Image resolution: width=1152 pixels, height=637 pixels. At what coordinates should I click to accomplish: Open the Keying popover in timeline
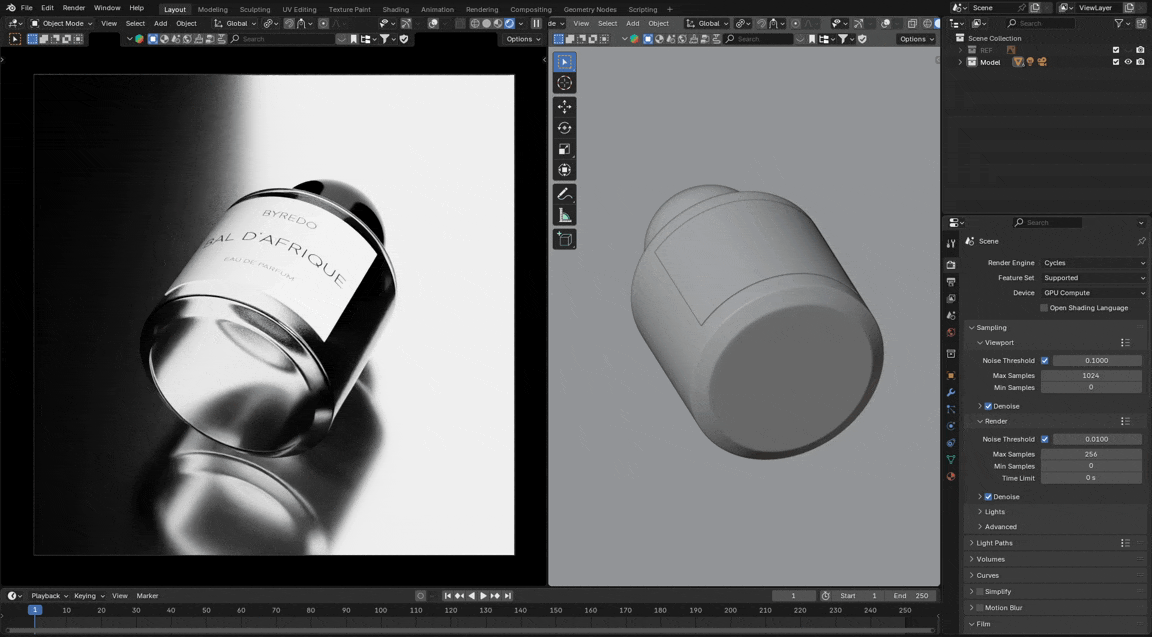[x=88, y=596]
